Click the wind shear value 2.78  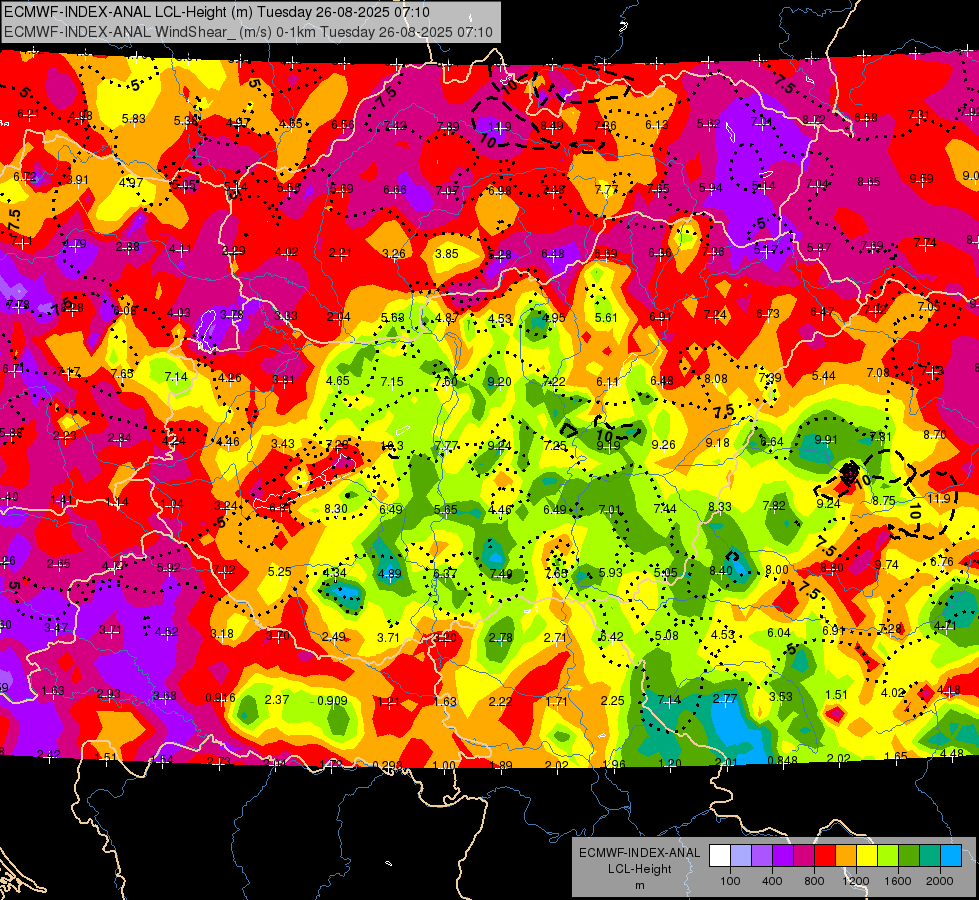(501, 638)
